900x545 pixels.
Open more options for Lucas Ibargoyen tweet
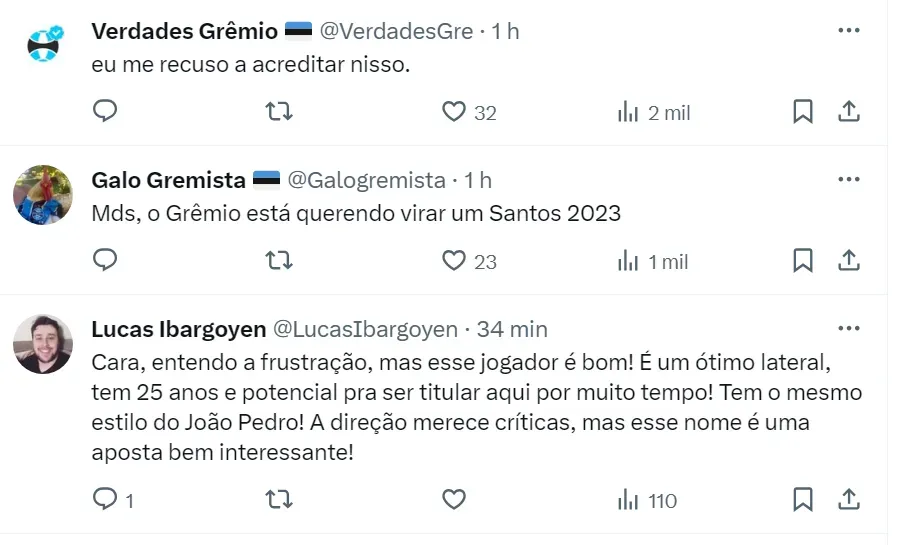pyautogui.click(x=848, y=329)
